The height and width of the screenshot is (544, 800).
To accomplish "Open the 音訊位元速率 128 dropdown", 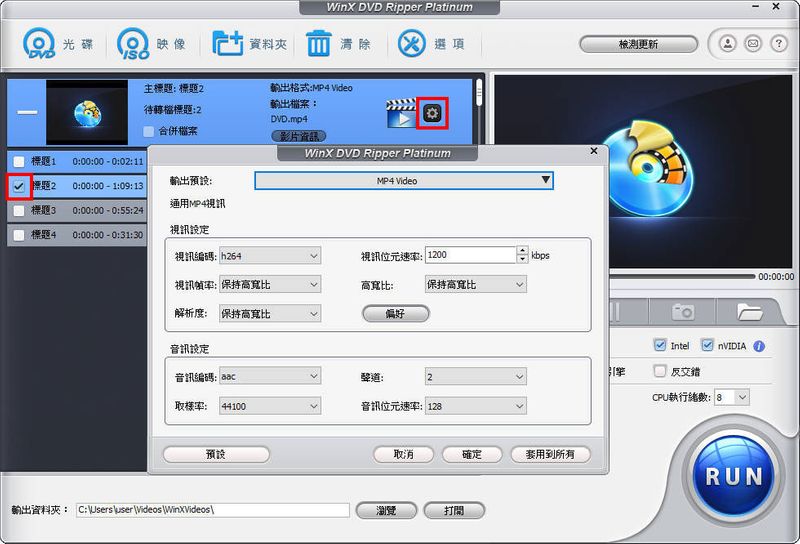I will [476, 406].
